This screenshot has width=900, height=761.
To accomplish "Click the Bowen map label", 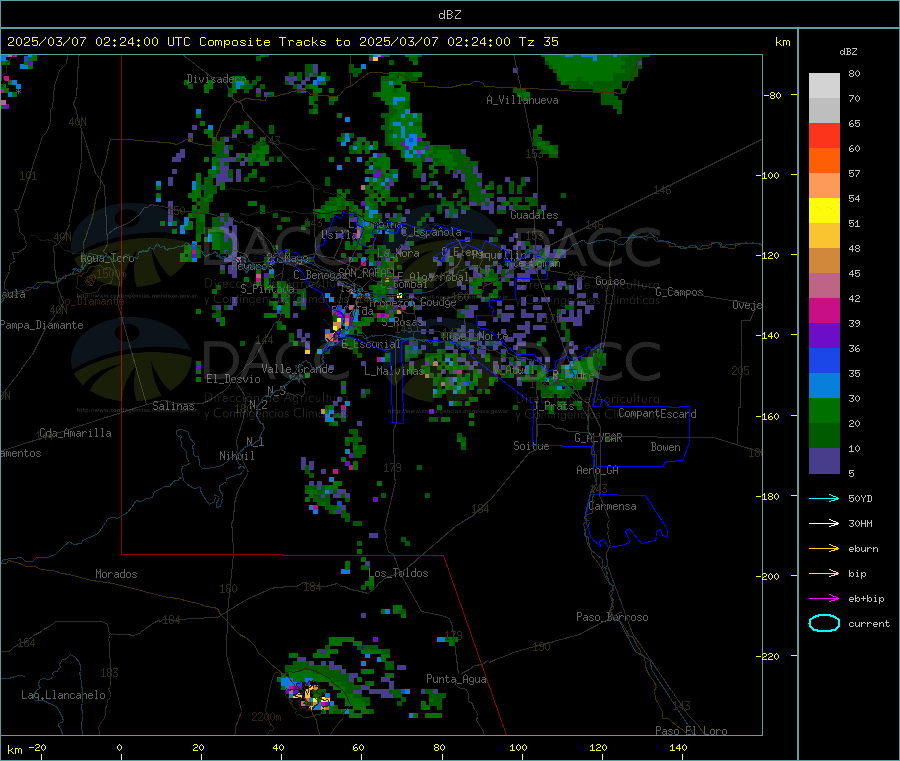I will pos(665,447).
